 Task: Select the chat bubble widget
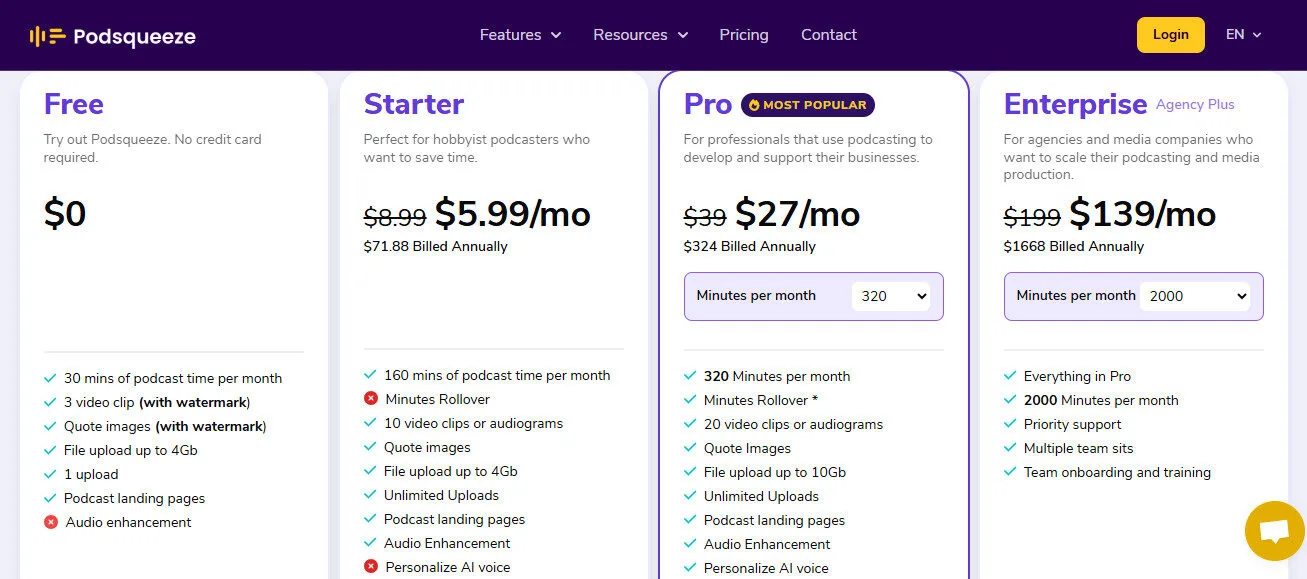click(1273, 530)
